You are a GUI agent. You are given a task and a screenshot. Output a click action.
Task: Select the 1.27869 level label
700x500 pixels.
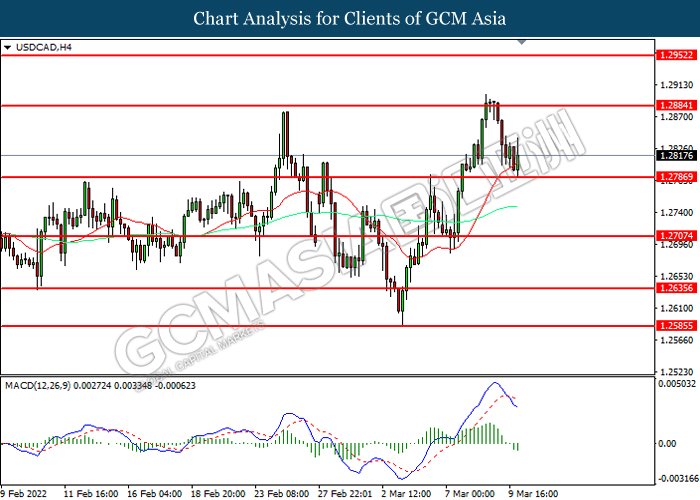677,177
